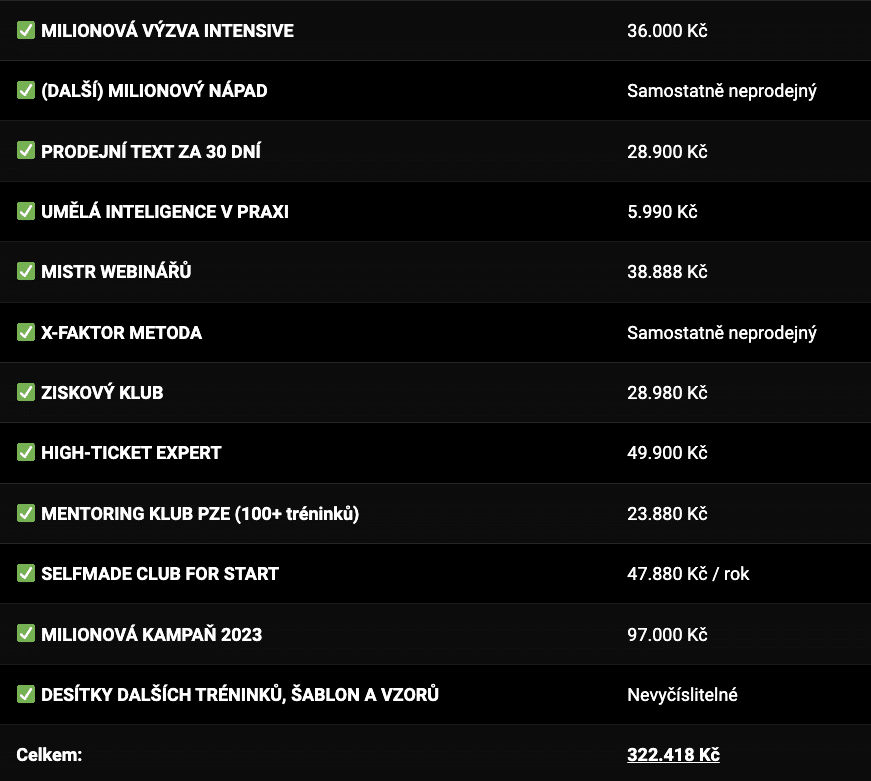
Task: Click the checkmark icon beside X-FAKTOR METODA
Action: point(26,332)
